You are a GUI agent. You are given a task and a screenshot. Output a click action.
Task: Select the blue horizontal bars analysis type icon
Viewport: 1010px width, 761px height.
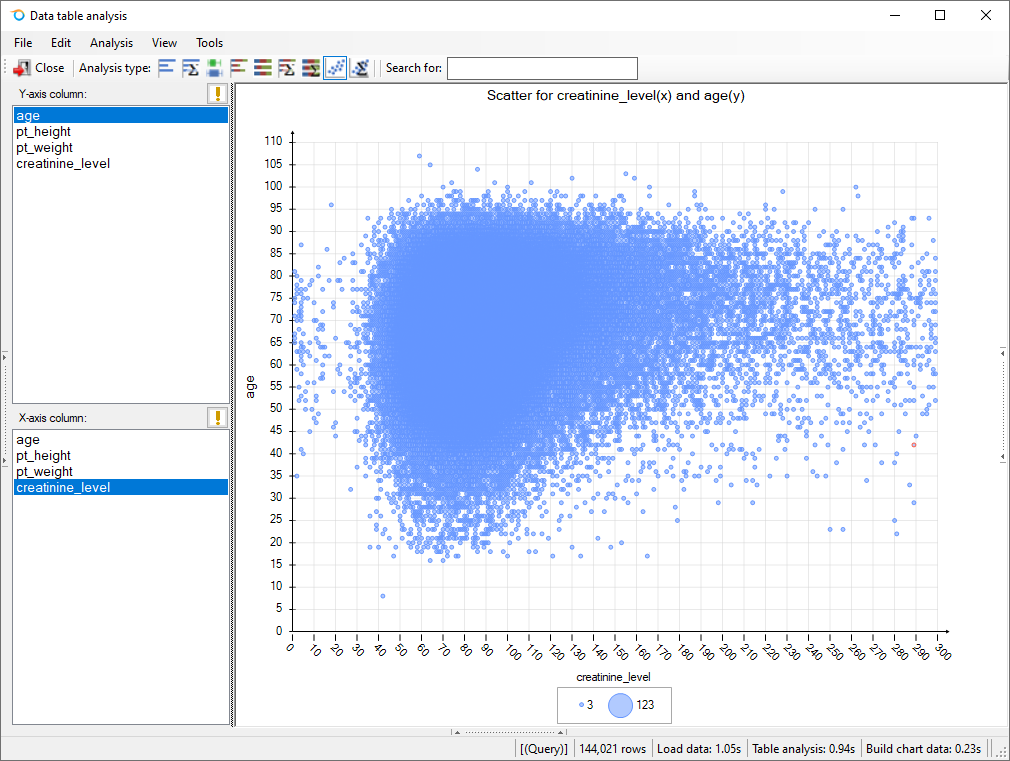point(166,68)
